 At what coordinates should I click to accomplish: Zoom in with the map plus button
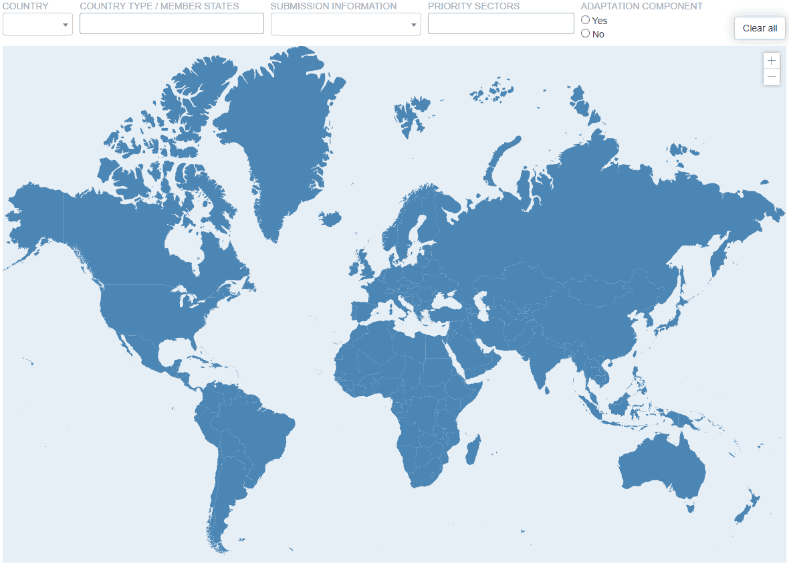point(771,61)
